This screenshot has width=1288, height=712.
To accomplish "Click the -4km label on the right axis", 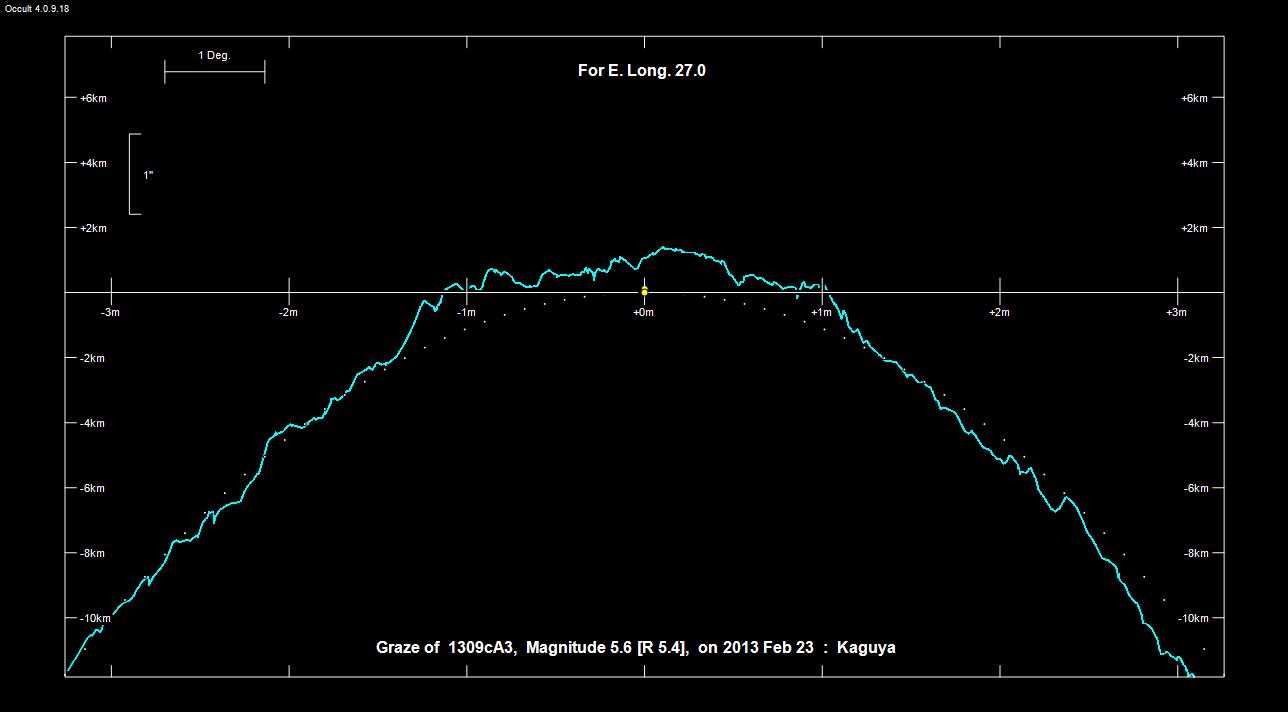I will coord(1195,423).
